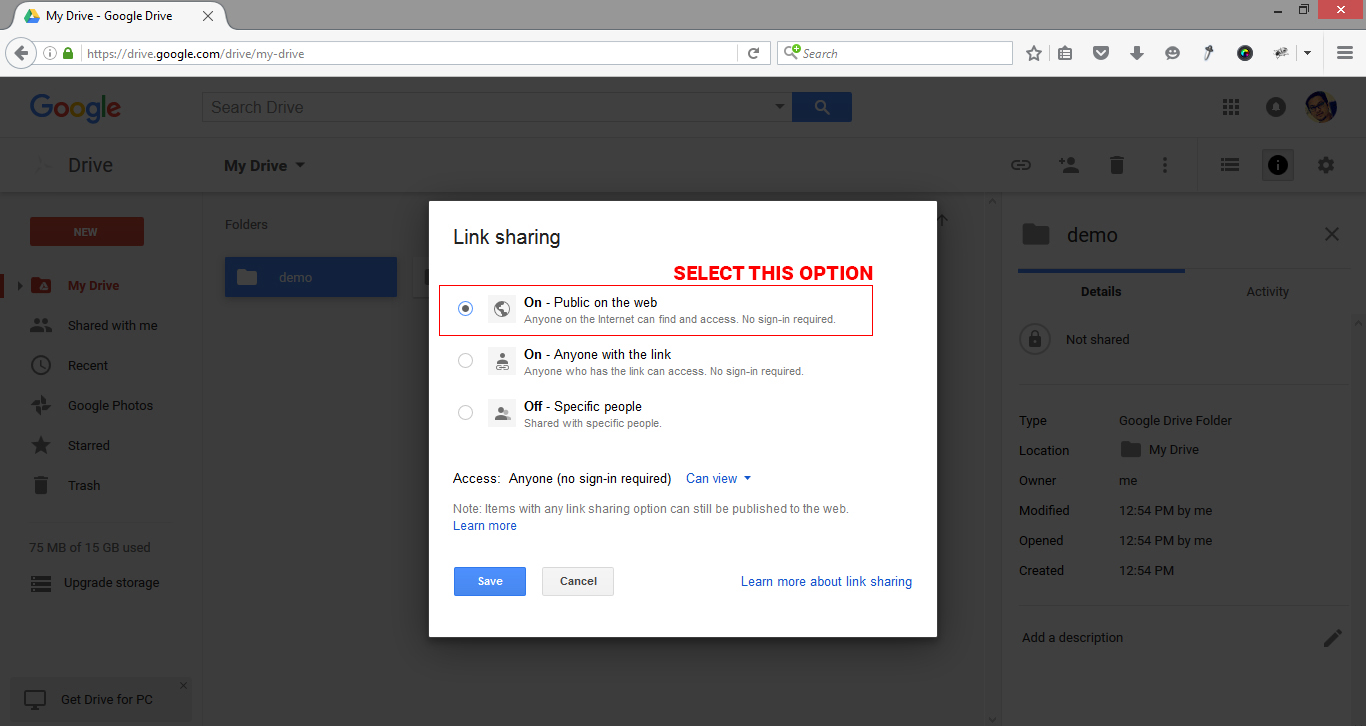The image size is (1366, 726).
Task: Open the notifications bell icon
Action: 1276,107
